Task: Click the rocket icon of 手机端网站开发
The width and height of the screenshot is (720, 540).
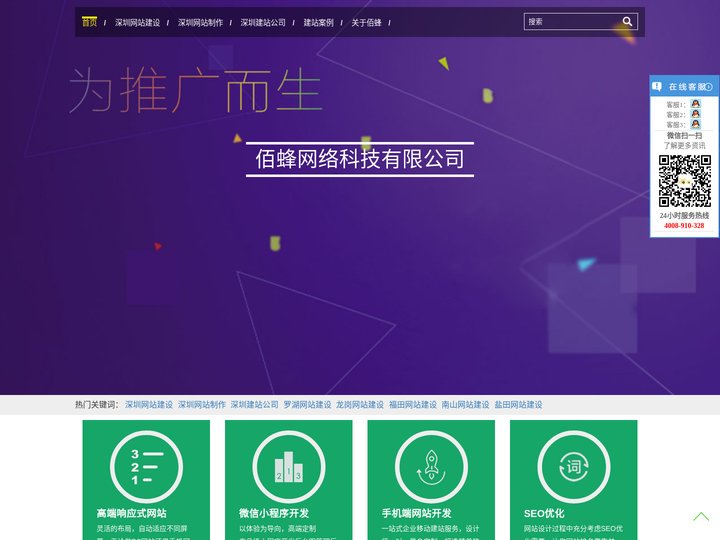Action: (x=431, y=467)
